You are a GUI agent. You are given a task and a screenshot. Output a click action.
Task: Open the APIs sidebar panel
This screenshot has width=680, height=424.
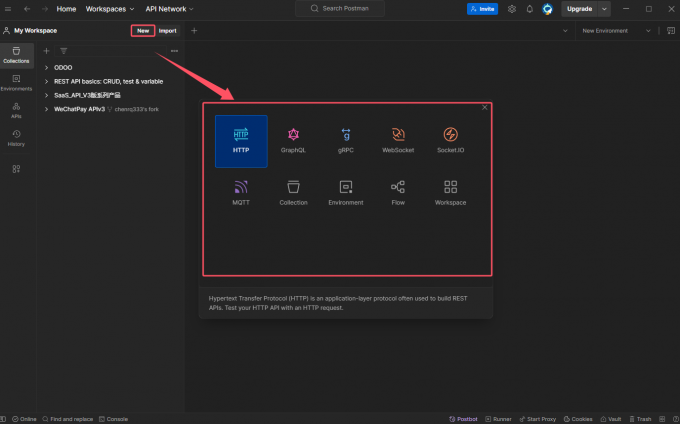(16, 111)
